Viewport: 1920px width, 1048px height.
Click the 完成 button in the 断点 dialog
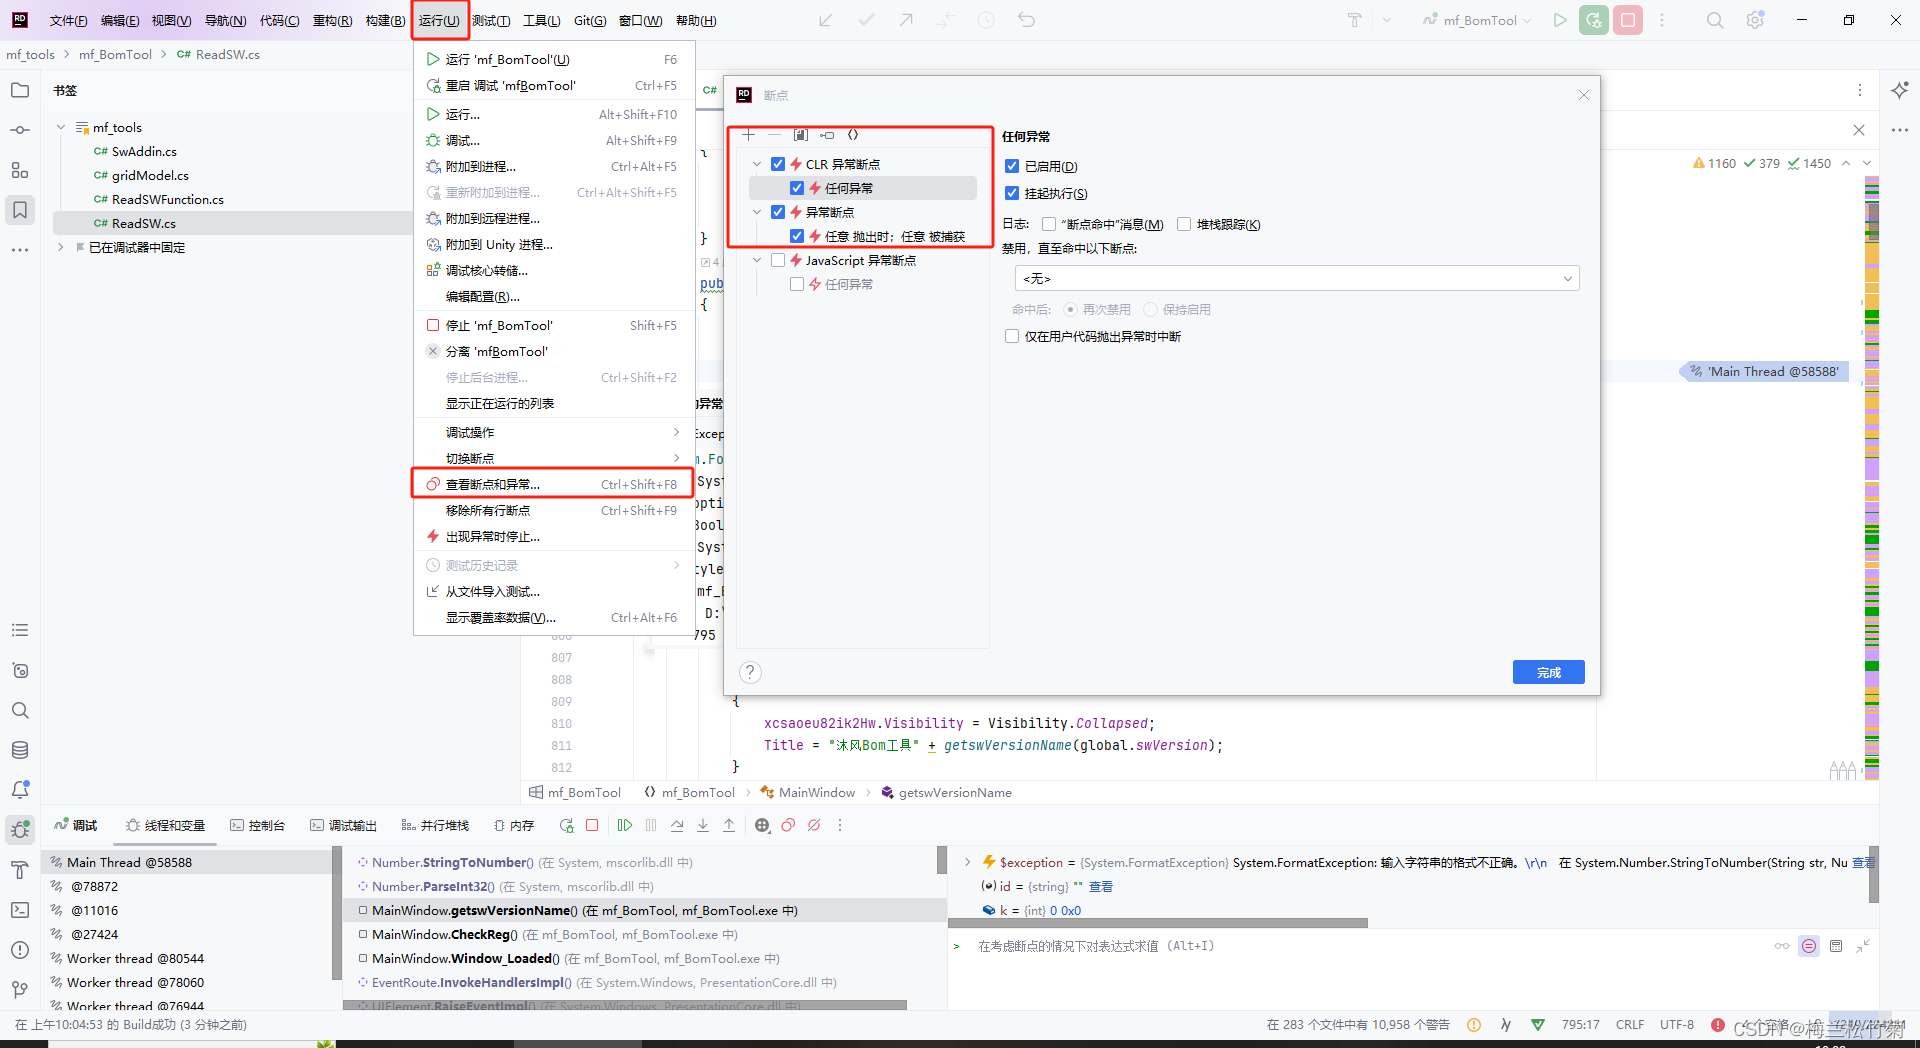pos(1548,672)
